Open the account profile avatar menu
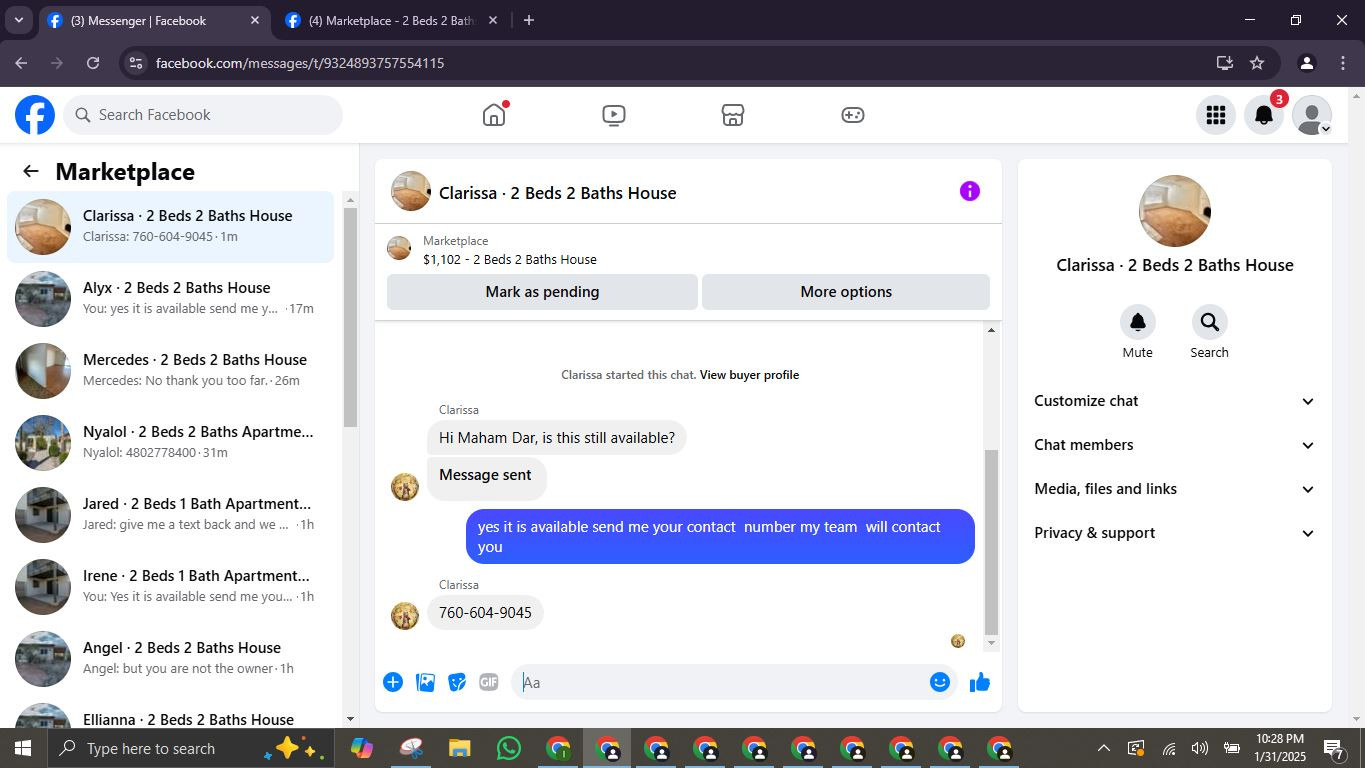This screenshot has width=1365, height=768. pos(1312,115)
